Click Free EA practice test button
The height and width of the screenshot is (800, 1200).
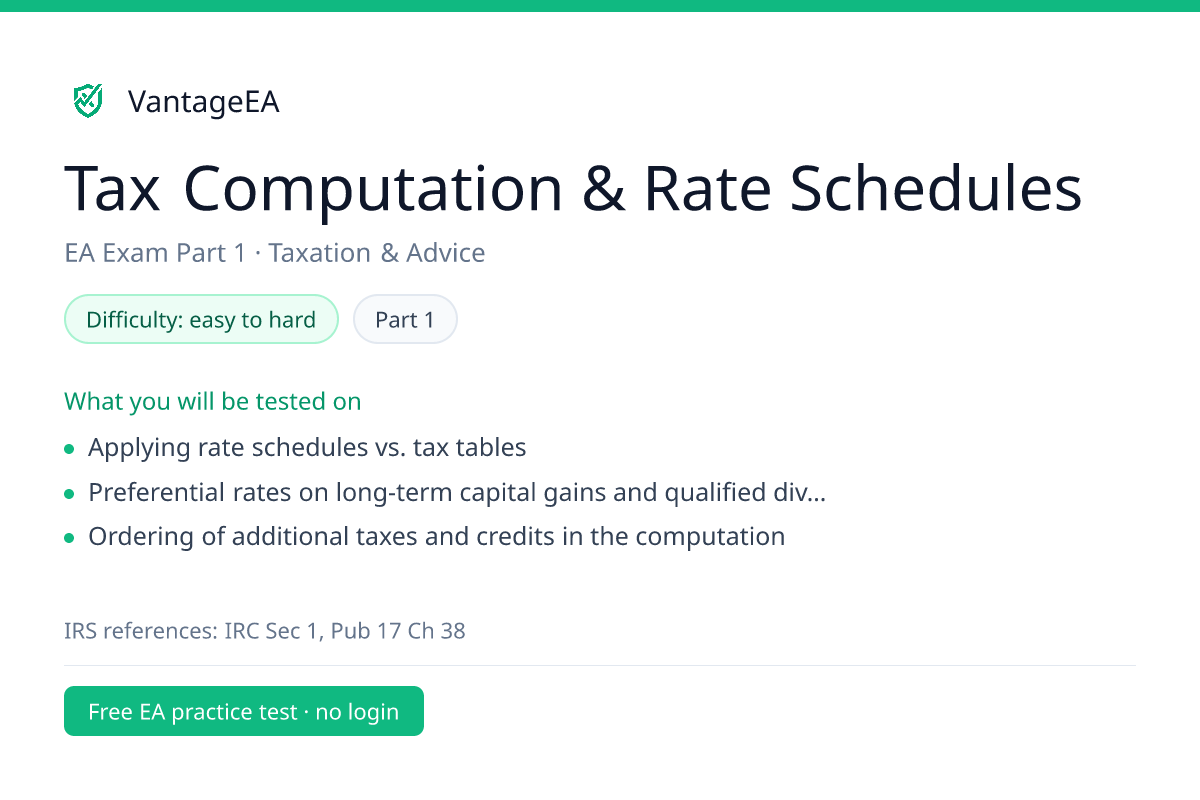click(244, 711)
